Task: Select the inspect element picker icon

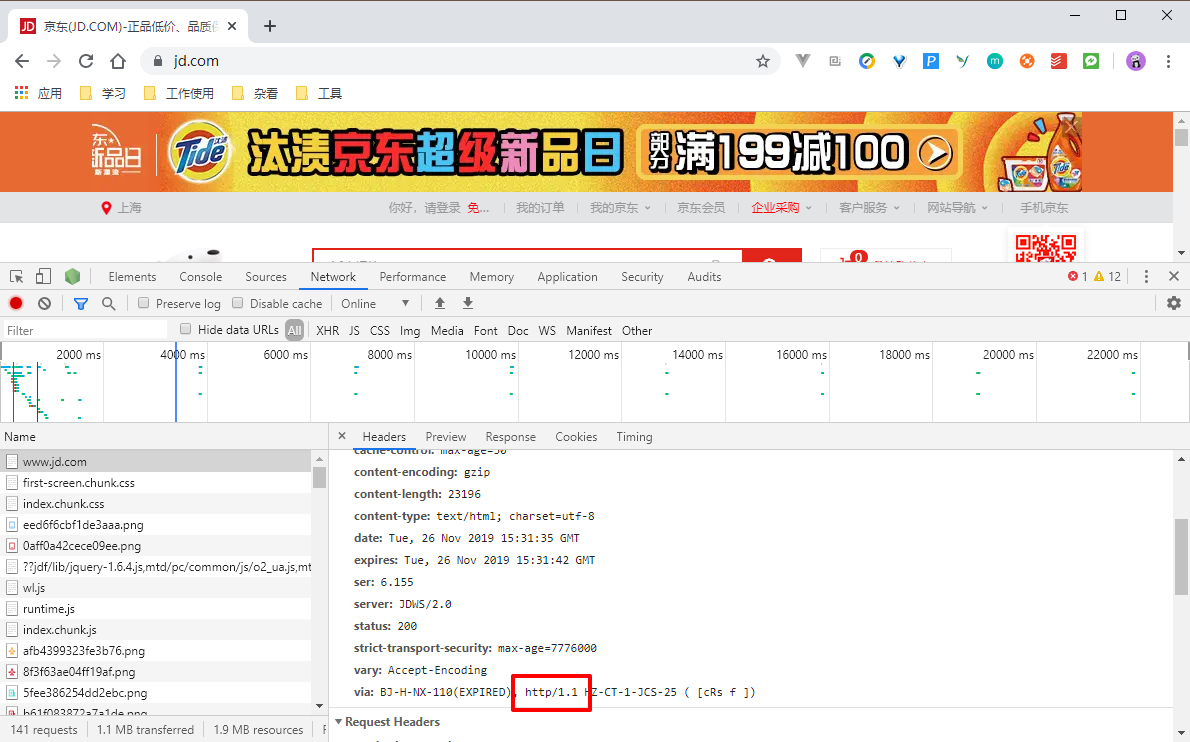Action: (17, 277)
